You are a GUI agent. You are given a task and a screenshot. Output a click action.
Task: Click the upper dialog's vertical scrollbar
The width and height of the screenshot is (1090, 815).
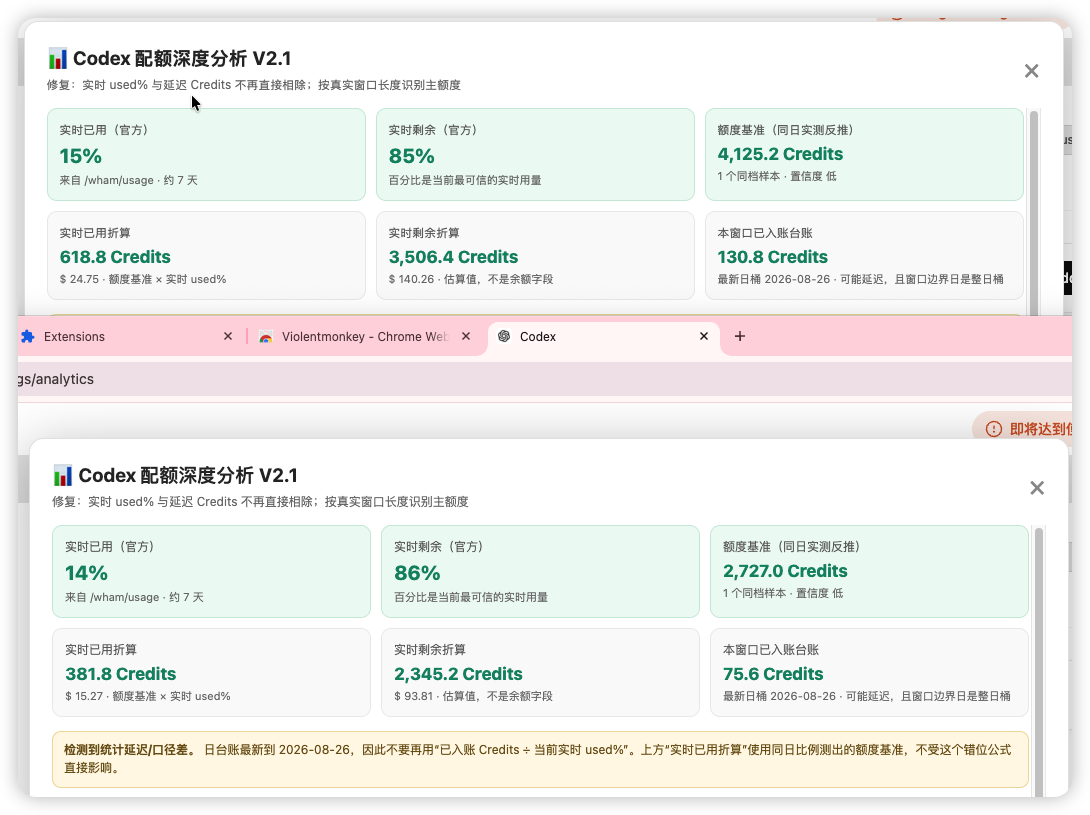(1034, 213)
